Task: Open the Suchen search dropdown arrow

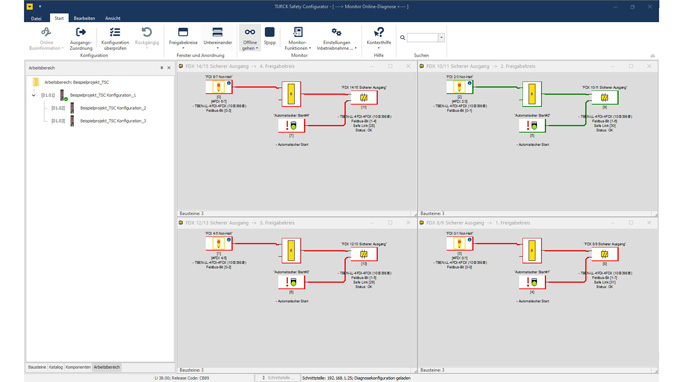Action: click(441, 38)
